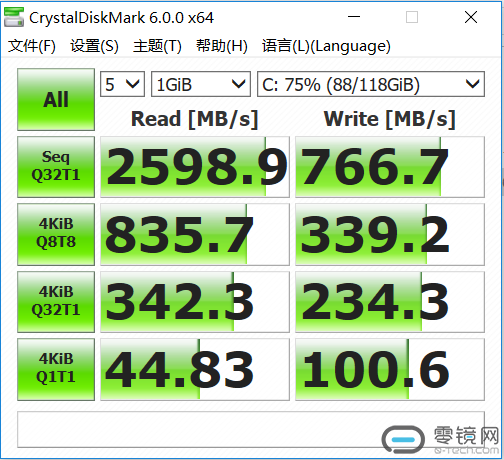504x460 pixels.
Task: Minimize the CrystalDiskMark window
Action: coord(354,17)
